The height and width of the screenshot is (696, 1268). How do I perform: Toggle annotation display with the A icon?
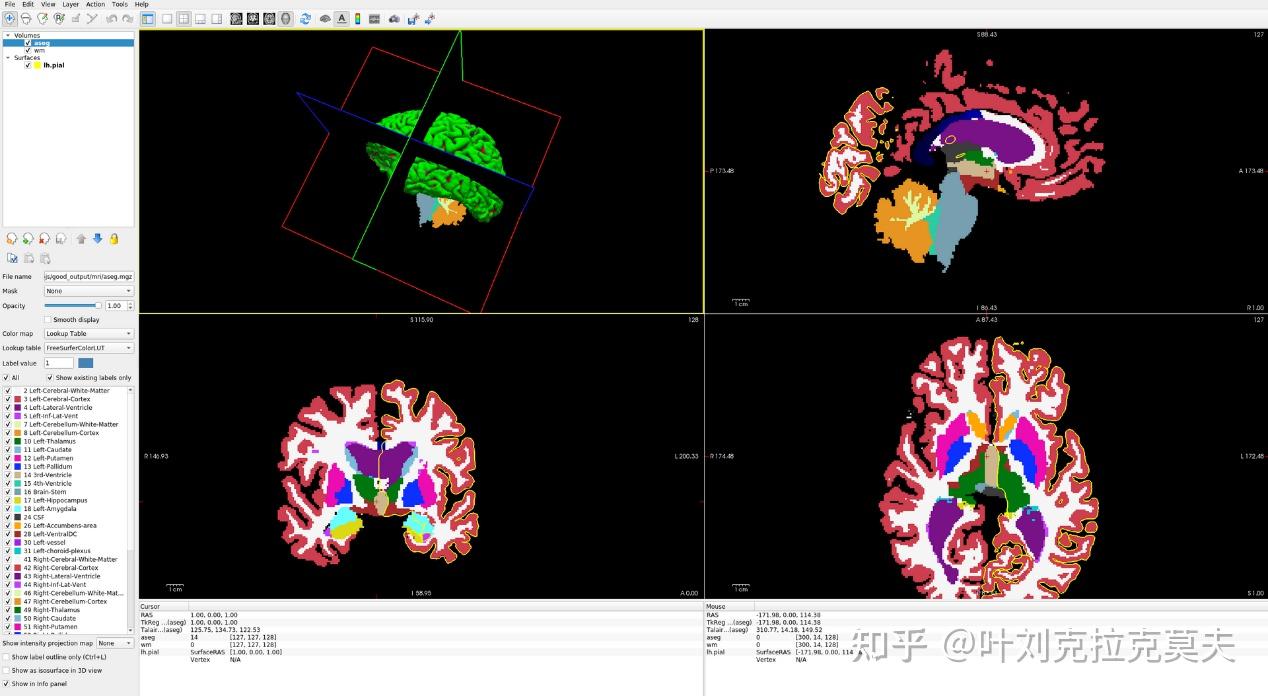[342, 18]
